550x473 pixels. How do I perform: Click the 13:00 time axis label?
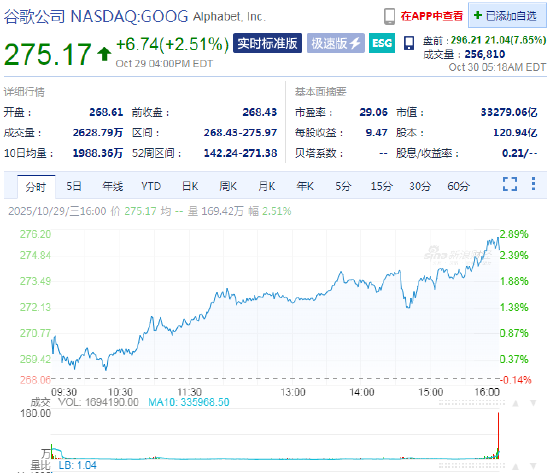293,392
